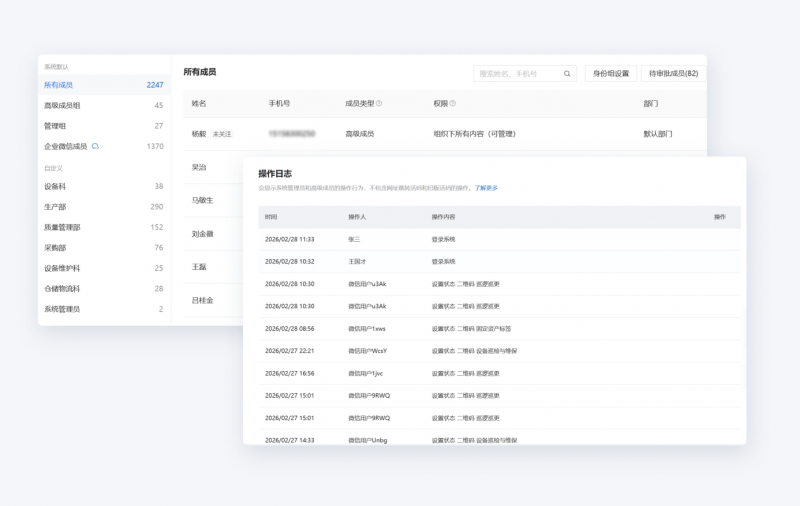
Task: Select 系统管理员 group
Action: click(x=62, y=309)
